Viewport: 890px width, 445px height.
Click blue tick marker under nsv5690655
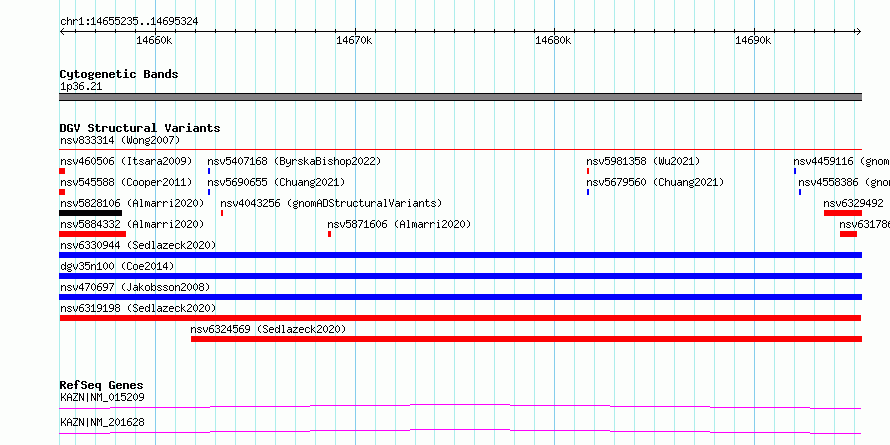(209, 192)
